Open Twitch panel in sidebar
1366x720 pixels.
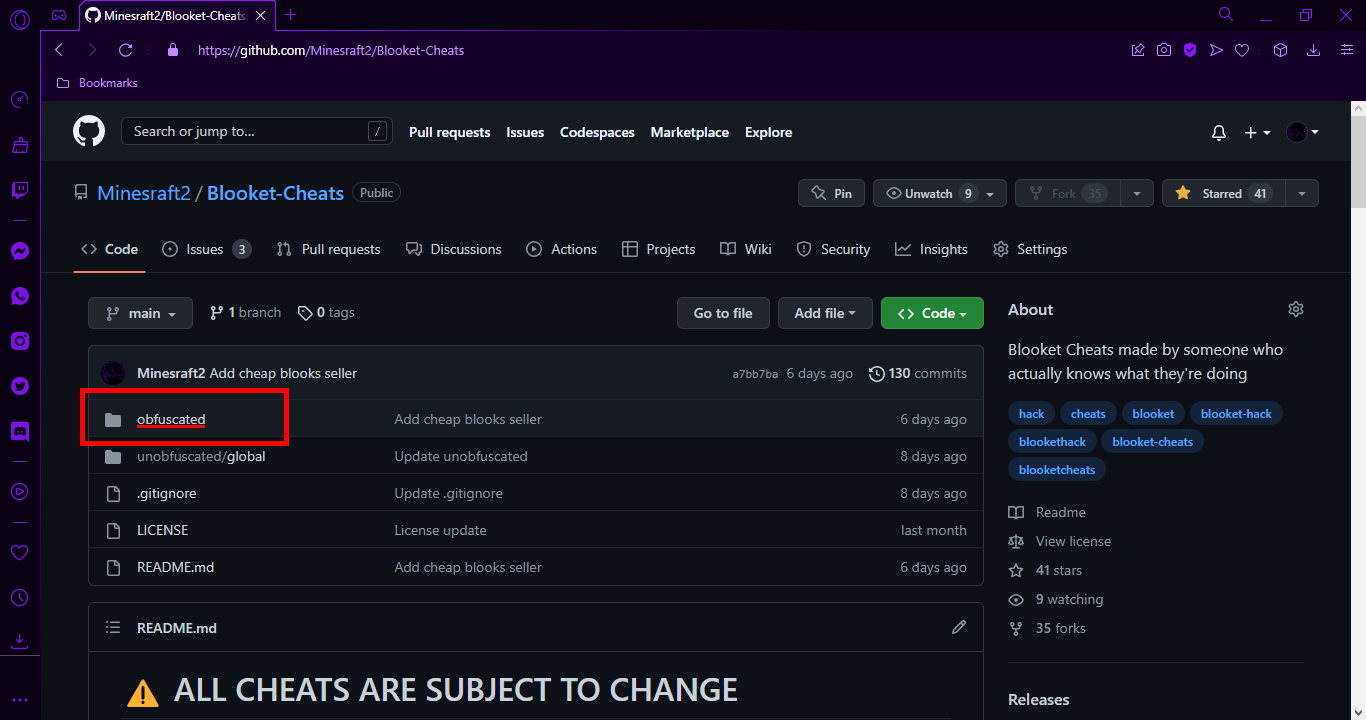coord(19,190)
